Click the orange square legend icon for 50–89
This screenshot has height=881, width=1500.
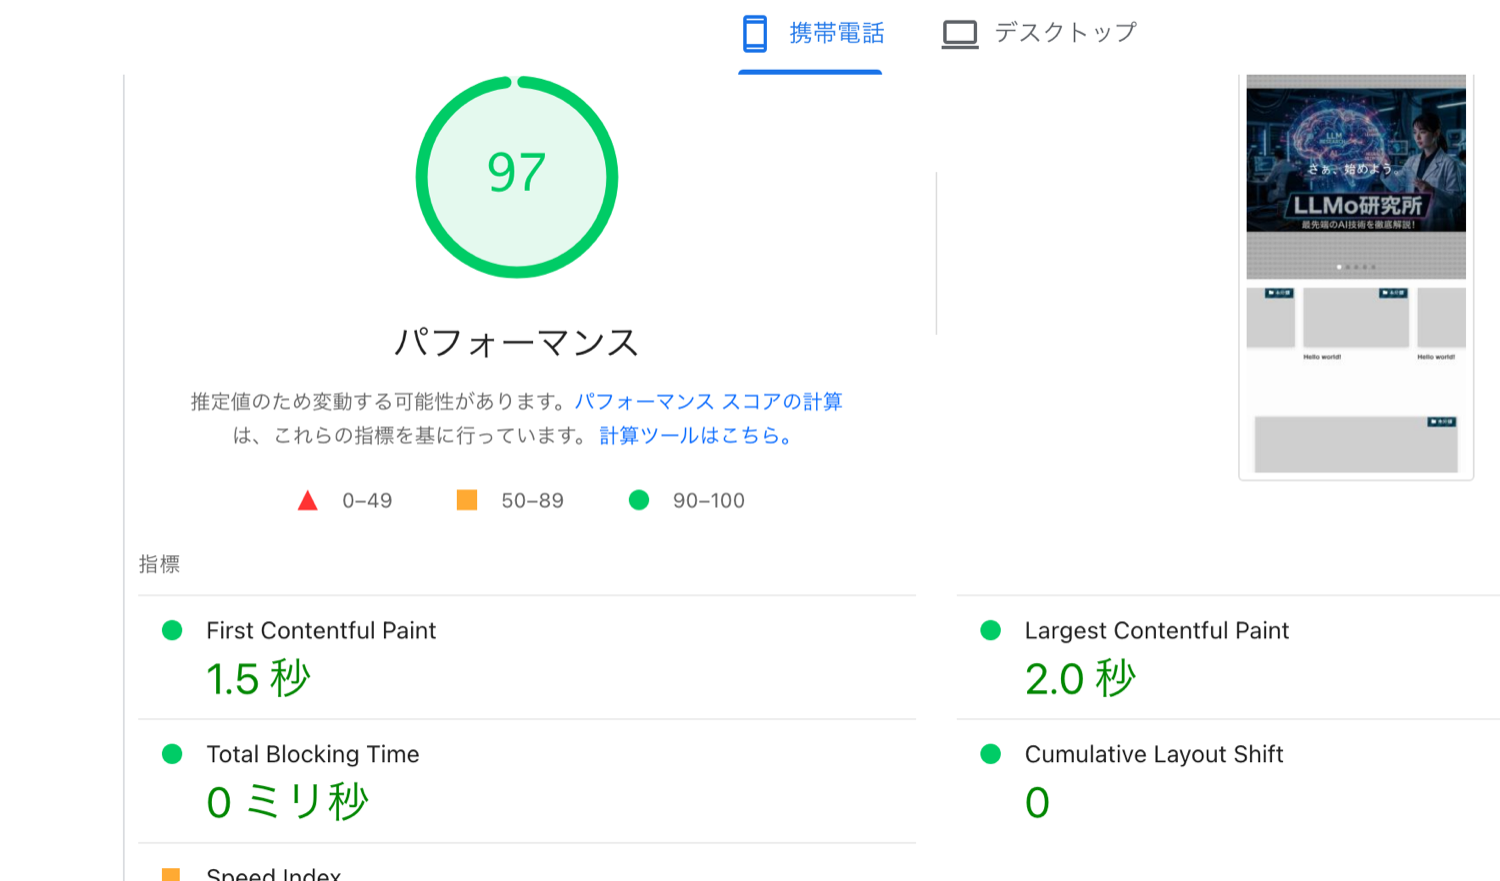point(466,499)
